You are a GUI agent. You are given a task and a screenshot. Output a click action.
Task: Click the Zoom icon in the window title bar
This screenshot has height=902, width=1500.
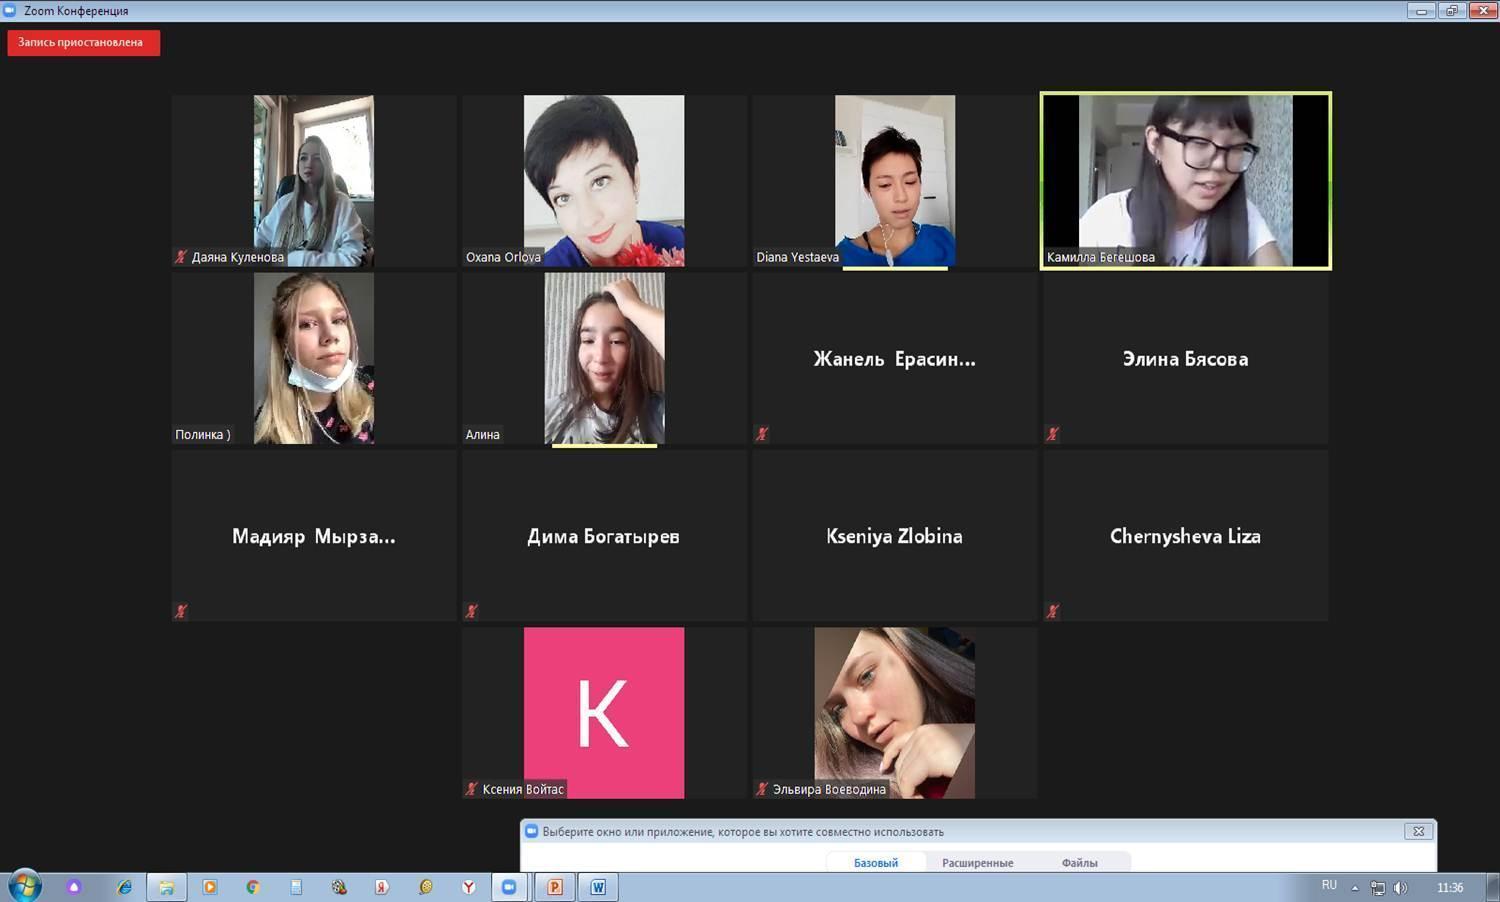coord(10,10)
